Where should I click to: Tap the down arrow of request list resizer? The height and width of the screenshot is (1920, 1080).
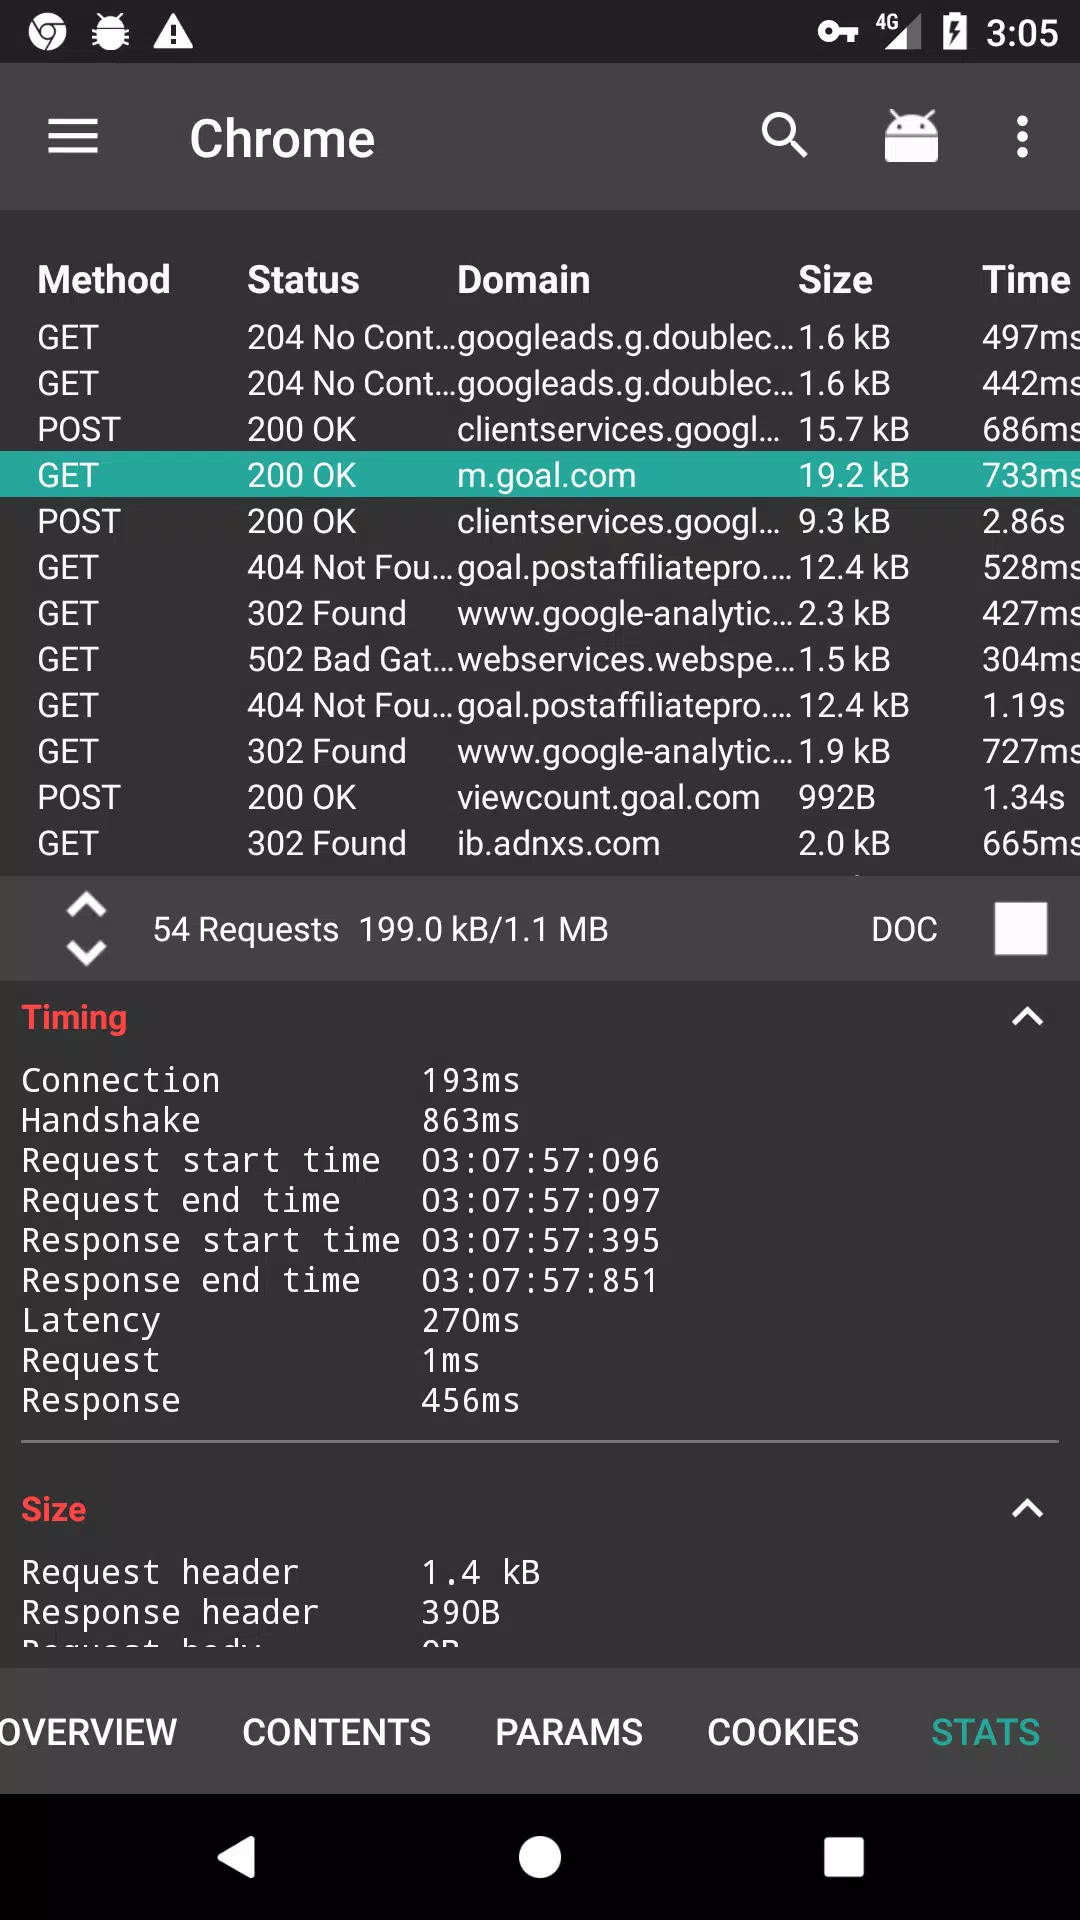pos(86,952)
